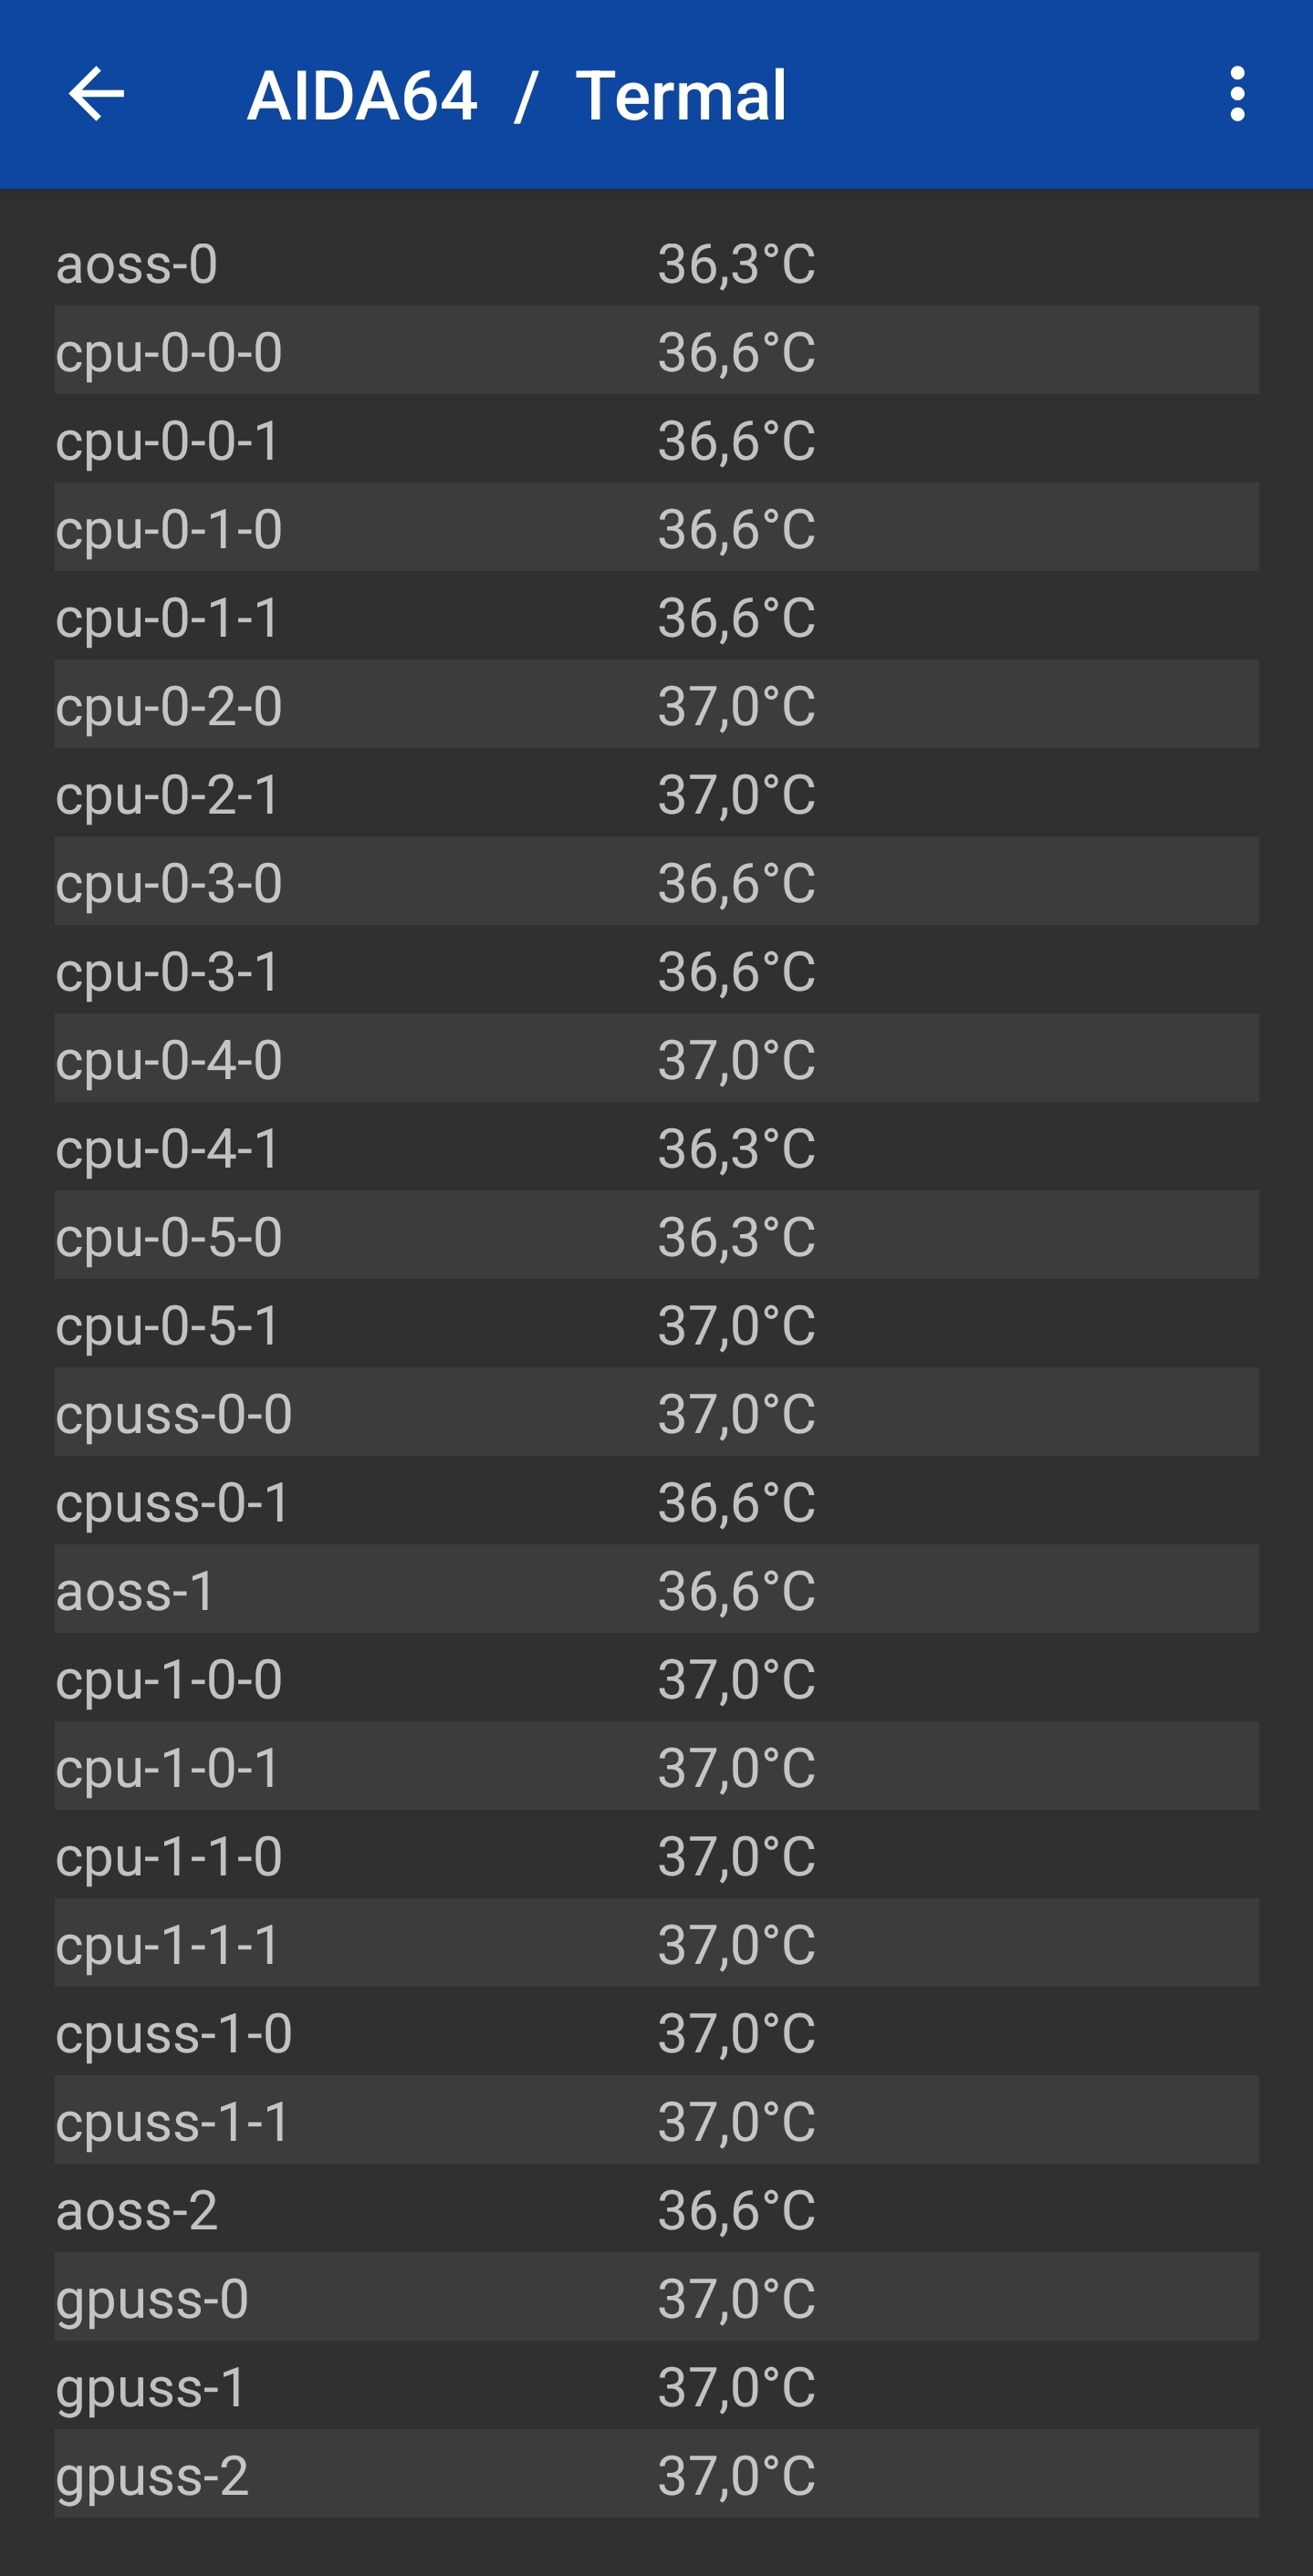
Task: Open the three-dot overflow menu
Action: (1237, 94)
